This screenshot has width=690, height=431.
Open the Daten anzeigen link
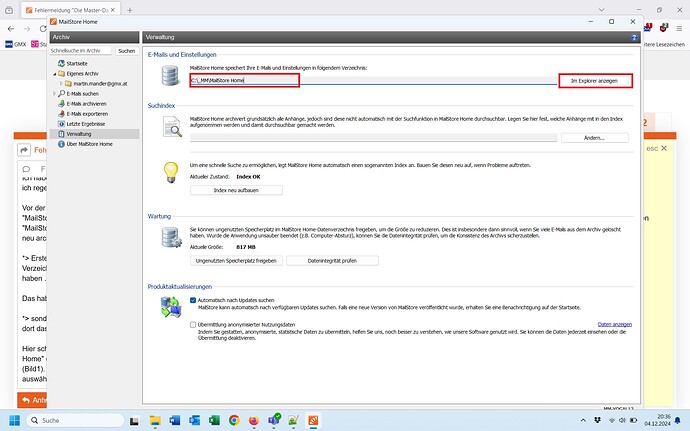coord(615,324)
